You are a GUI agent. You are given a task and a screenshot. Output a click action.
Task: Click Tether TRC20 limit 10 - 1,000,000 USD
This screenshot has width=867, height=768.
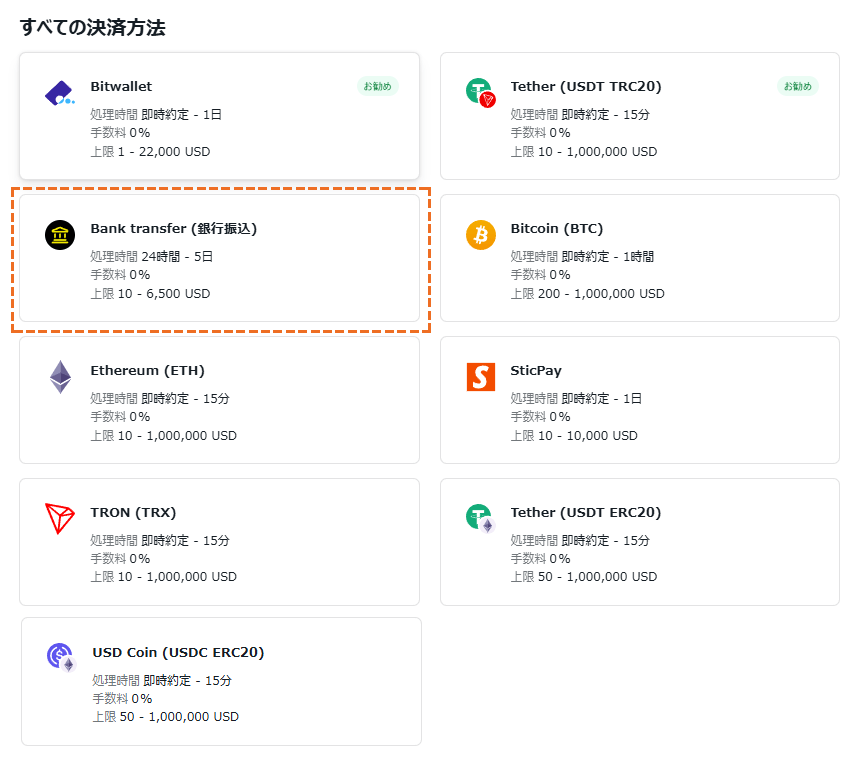[x=584, y=151]
